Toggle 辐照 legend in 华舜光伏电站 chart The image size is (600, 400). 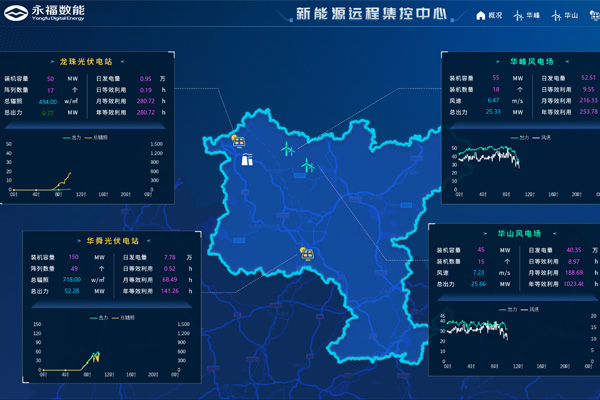[115, 318]
